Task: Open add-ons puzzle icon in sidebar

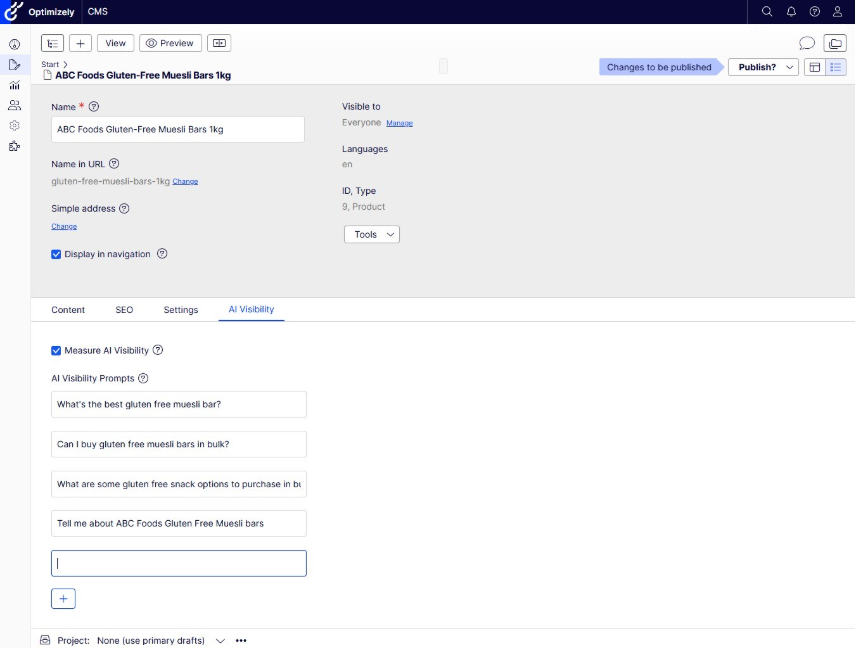Action: tap(15, 146)
